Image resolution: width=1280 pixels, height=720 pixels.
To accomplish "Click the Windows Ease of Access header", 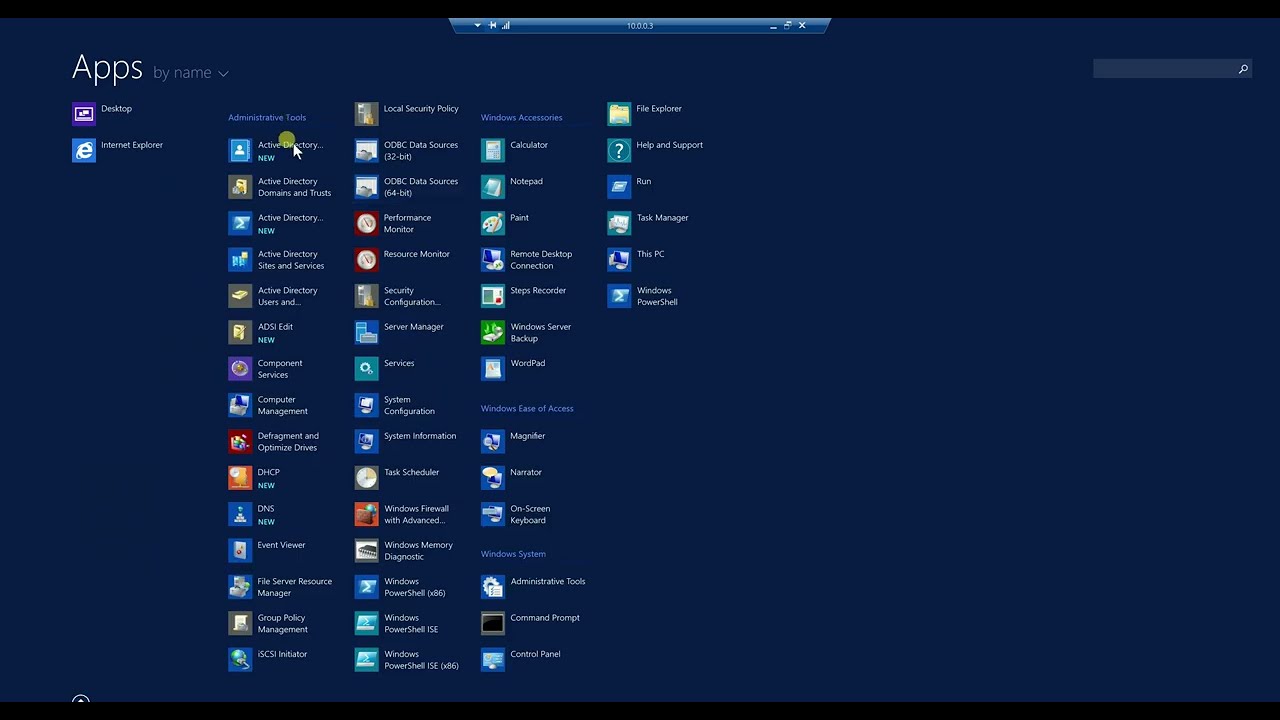I will pos(527,408).
